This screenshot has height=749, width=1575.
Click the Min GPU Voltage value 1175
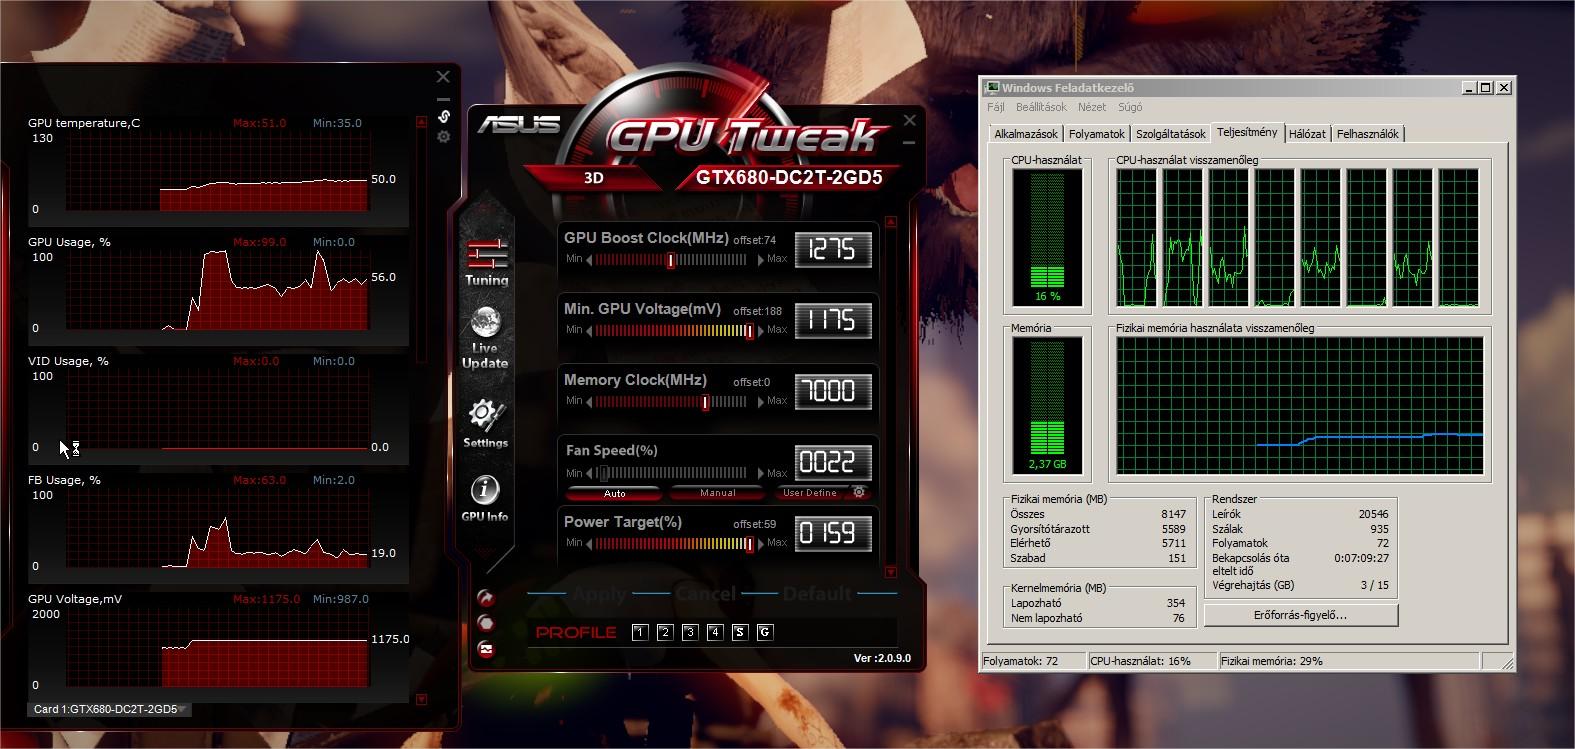point(833,320)
